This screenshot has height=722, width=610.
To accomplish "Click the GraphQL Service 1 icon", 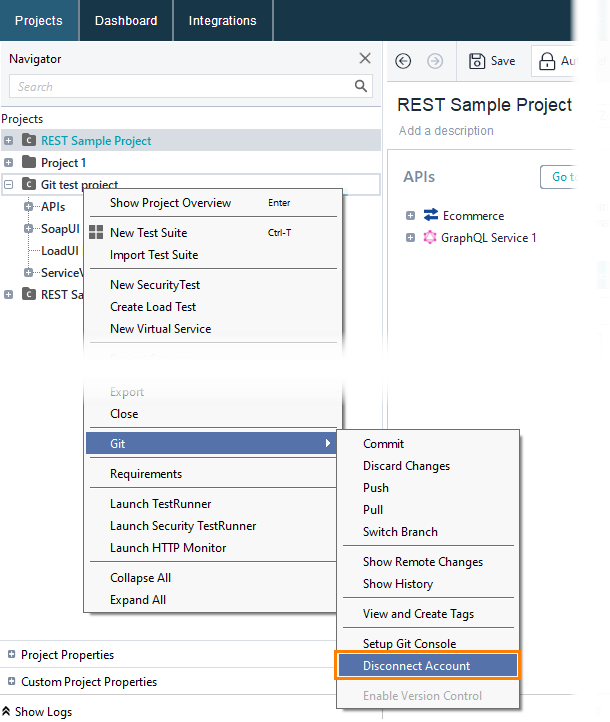I will click(x=430, y=237).
